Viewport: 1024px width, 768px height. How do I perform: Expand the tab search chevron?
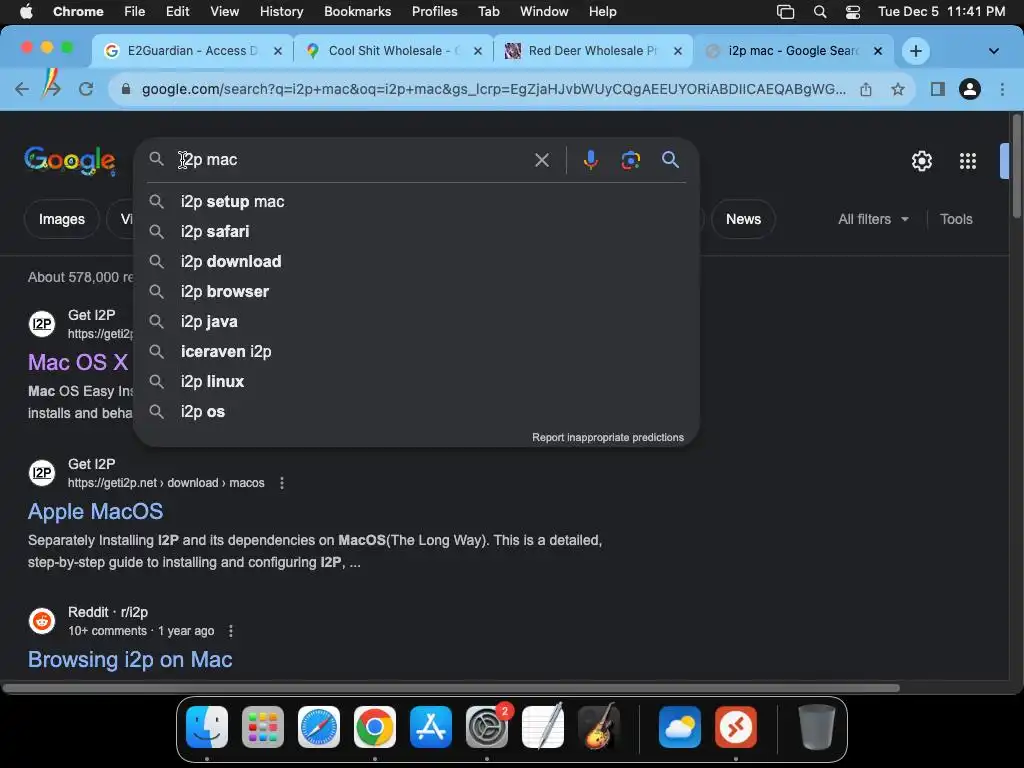coord(993,51)
